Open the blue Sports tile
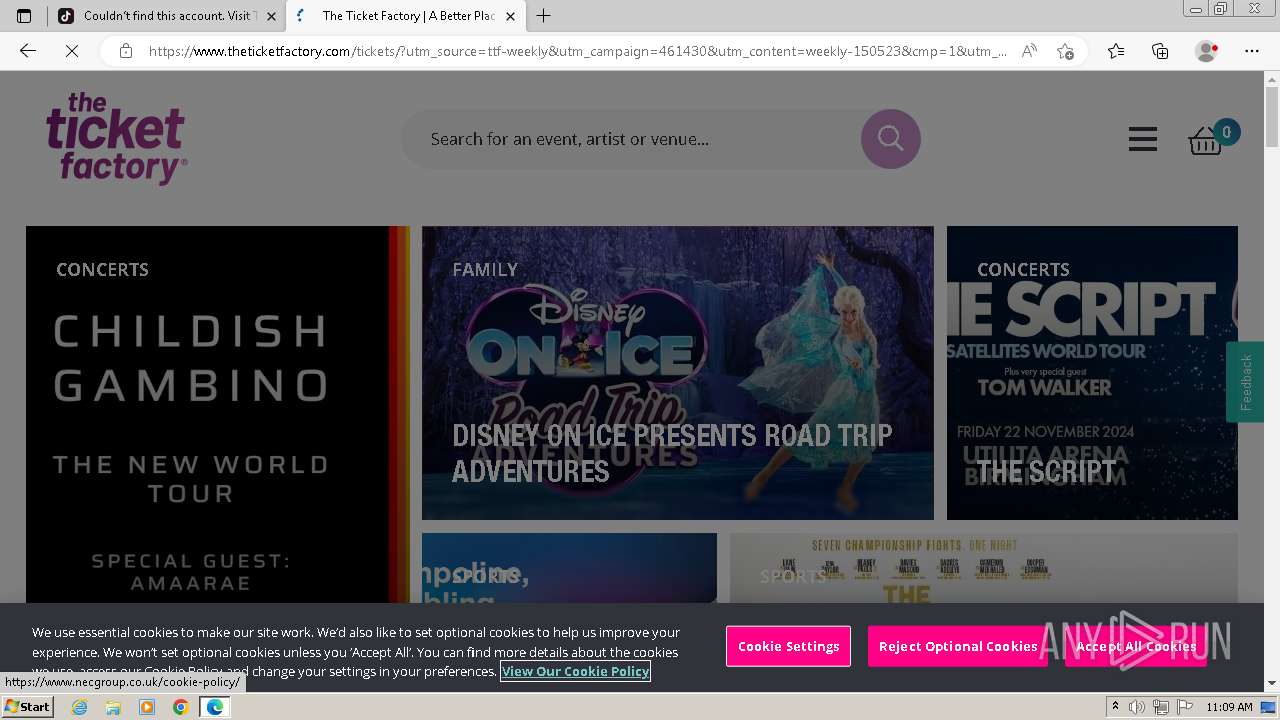The height and width of the screenshot is (720, 1280). click(x=569, y=568)
